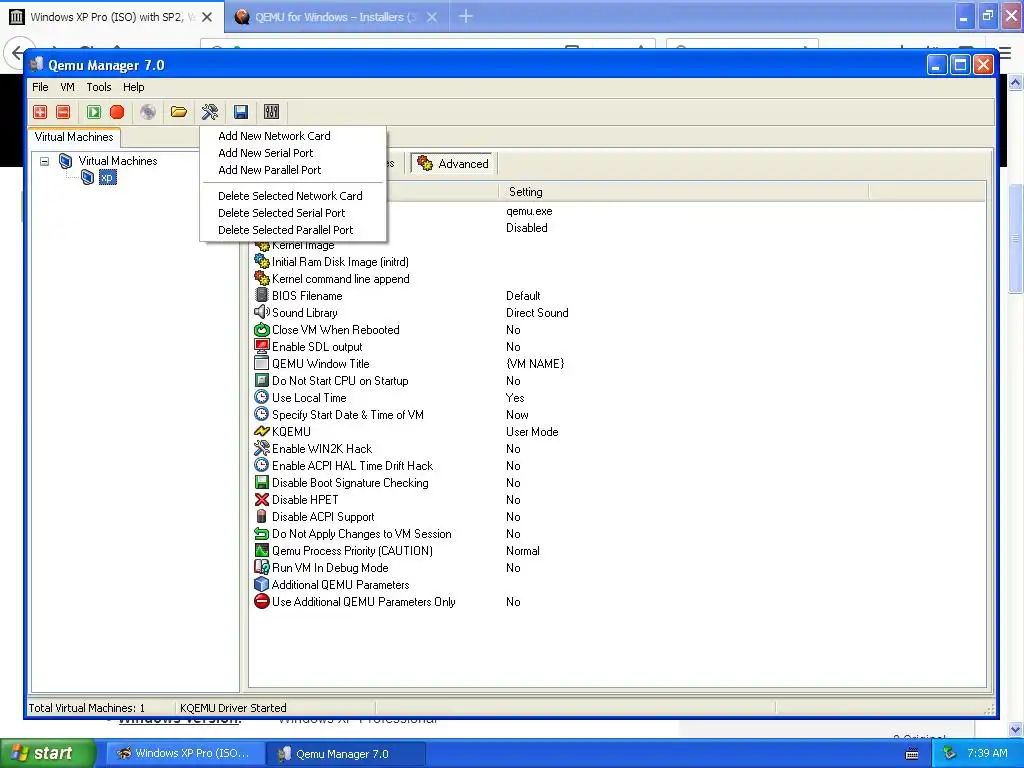Image resolution: width=1024 pixels, height=768 pixels.
Task: Switch to QEMU for Windows browser tab
Action: (336, 17)
